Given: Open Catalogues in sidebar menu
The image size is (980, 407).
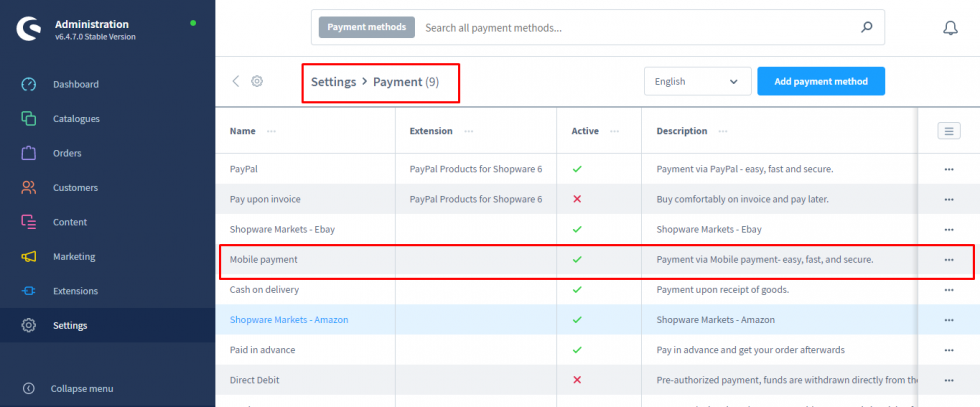Looking at the screenshot, I should (76, 119).
